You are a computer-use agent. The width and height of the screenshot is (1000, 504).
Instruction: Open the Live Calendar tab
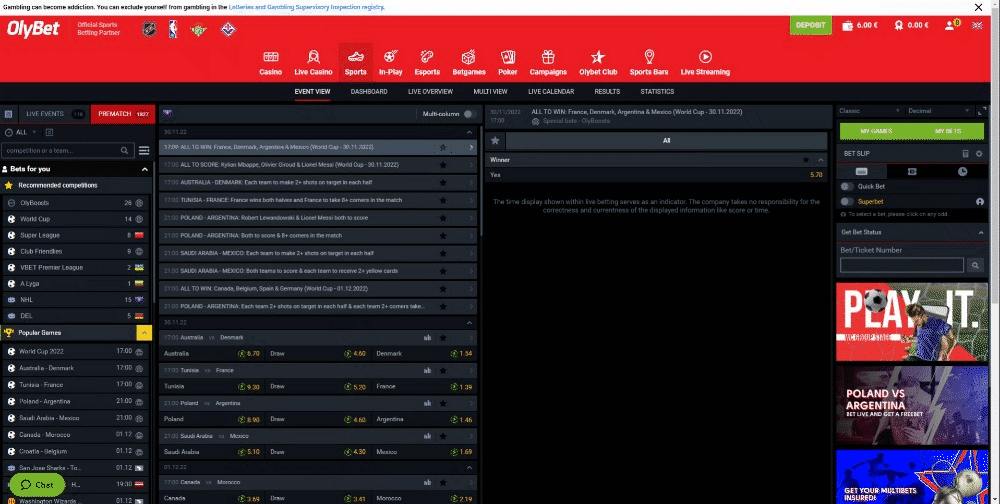pyautogui.click(x=551, y=92)
